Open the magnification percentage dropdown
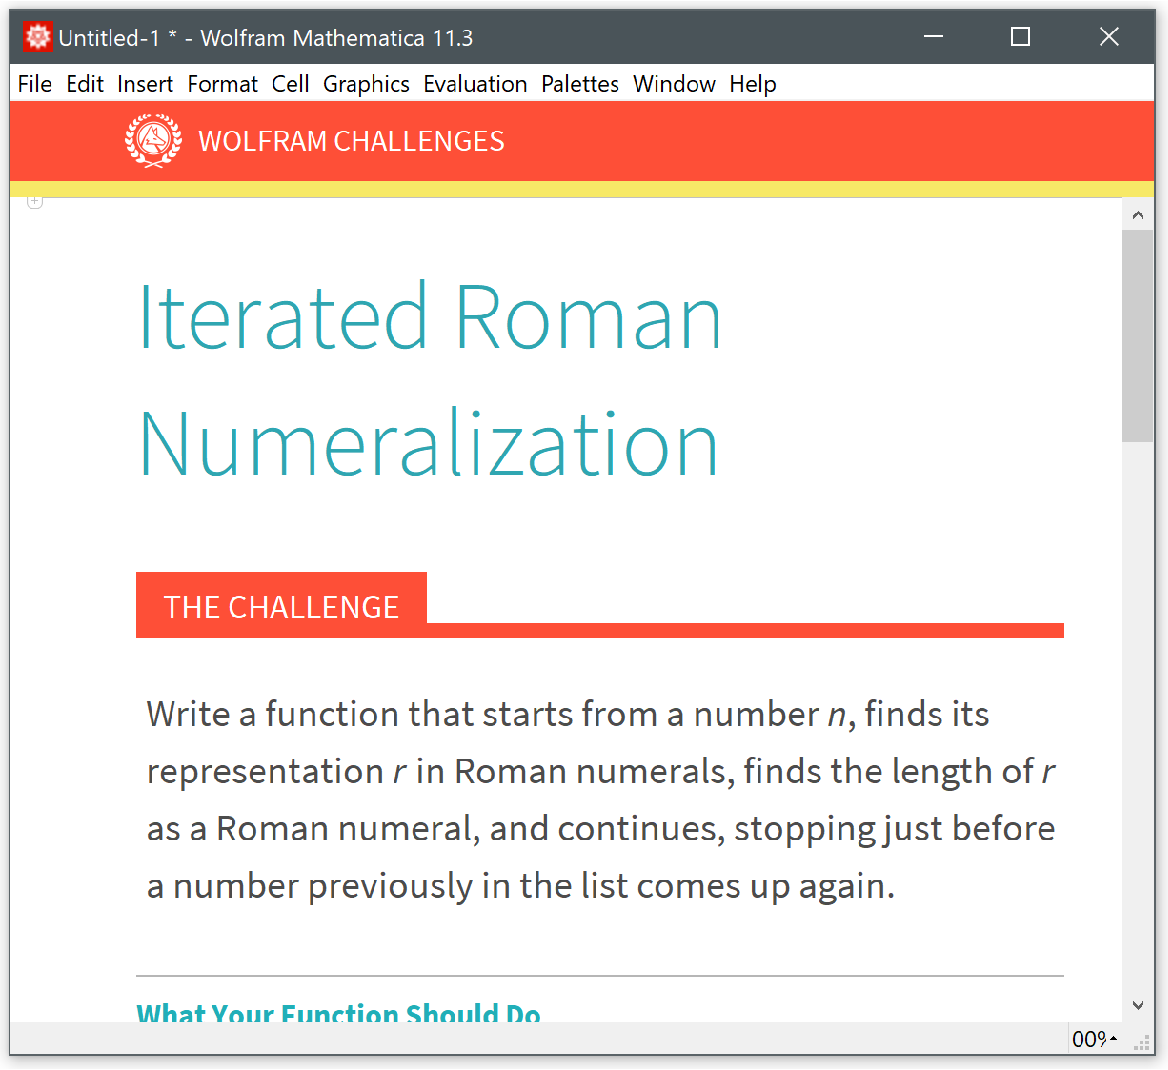The height and width of the screenshot is (1070, 1168). click(x=1094, y=1039)
